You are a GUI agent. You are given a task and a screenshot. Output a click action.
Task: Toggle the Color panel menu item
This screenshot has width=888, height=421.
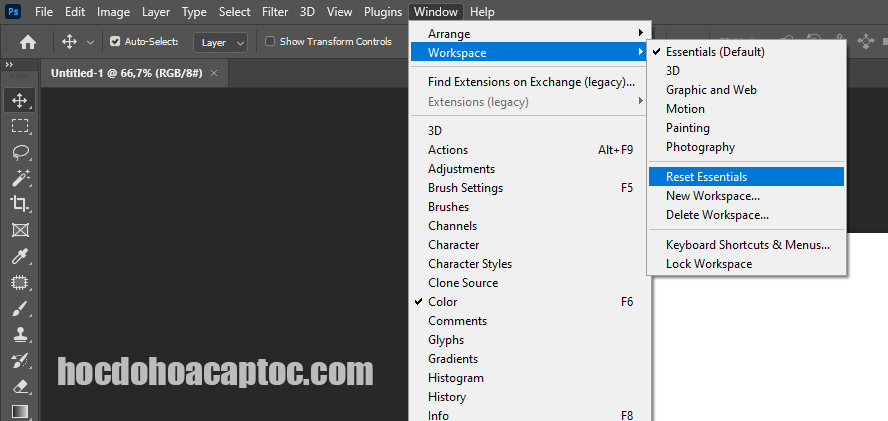tap(443, 302)
